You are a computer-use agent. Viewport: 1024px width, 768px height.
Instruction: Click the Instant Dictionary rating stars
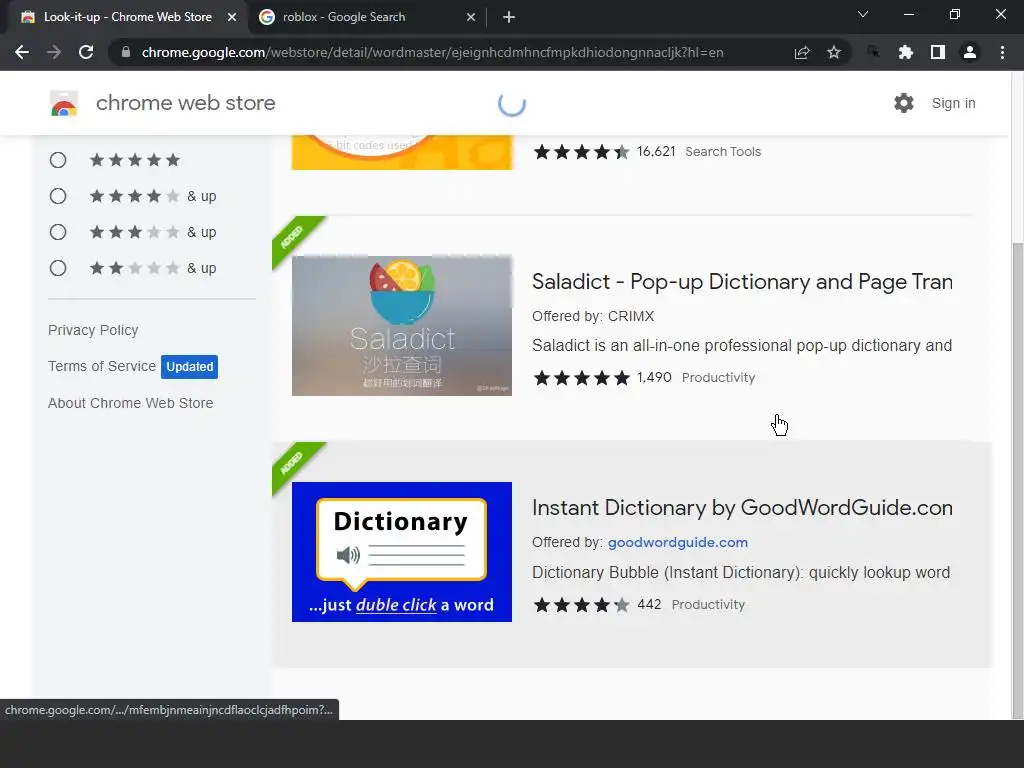(x=581, y=604)
